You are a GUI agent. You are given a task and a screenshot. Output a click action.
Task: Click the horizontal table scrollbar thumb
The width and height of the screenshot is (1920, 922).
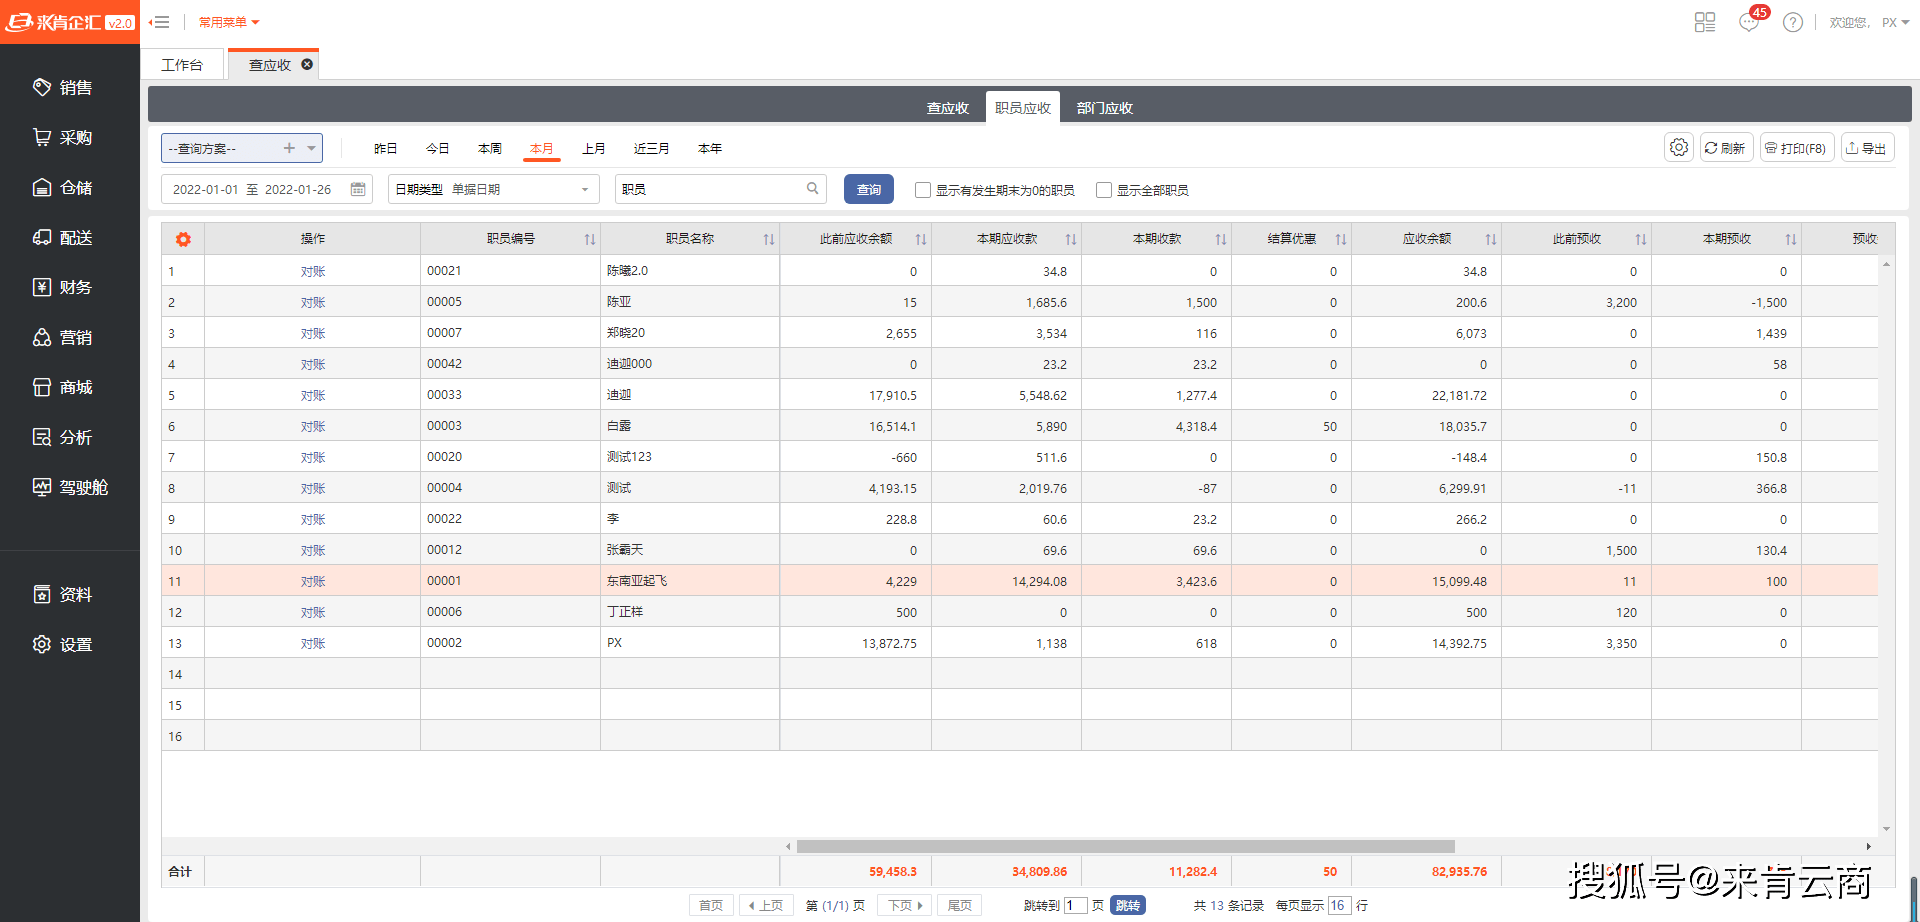tap(1125, 846)
